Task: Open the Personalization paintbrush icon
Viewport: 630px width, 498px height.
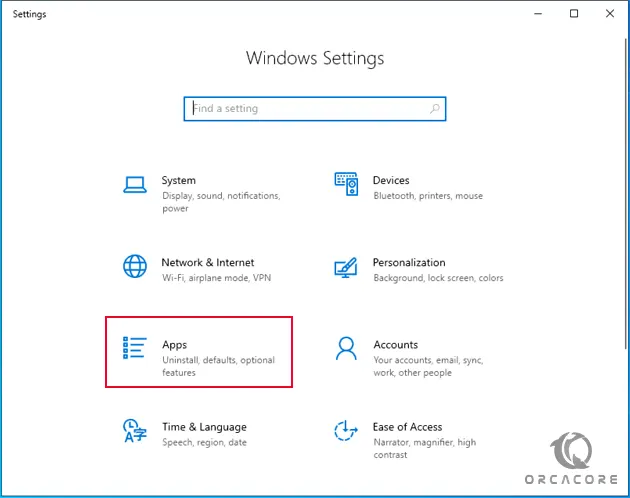Action: 346,267
